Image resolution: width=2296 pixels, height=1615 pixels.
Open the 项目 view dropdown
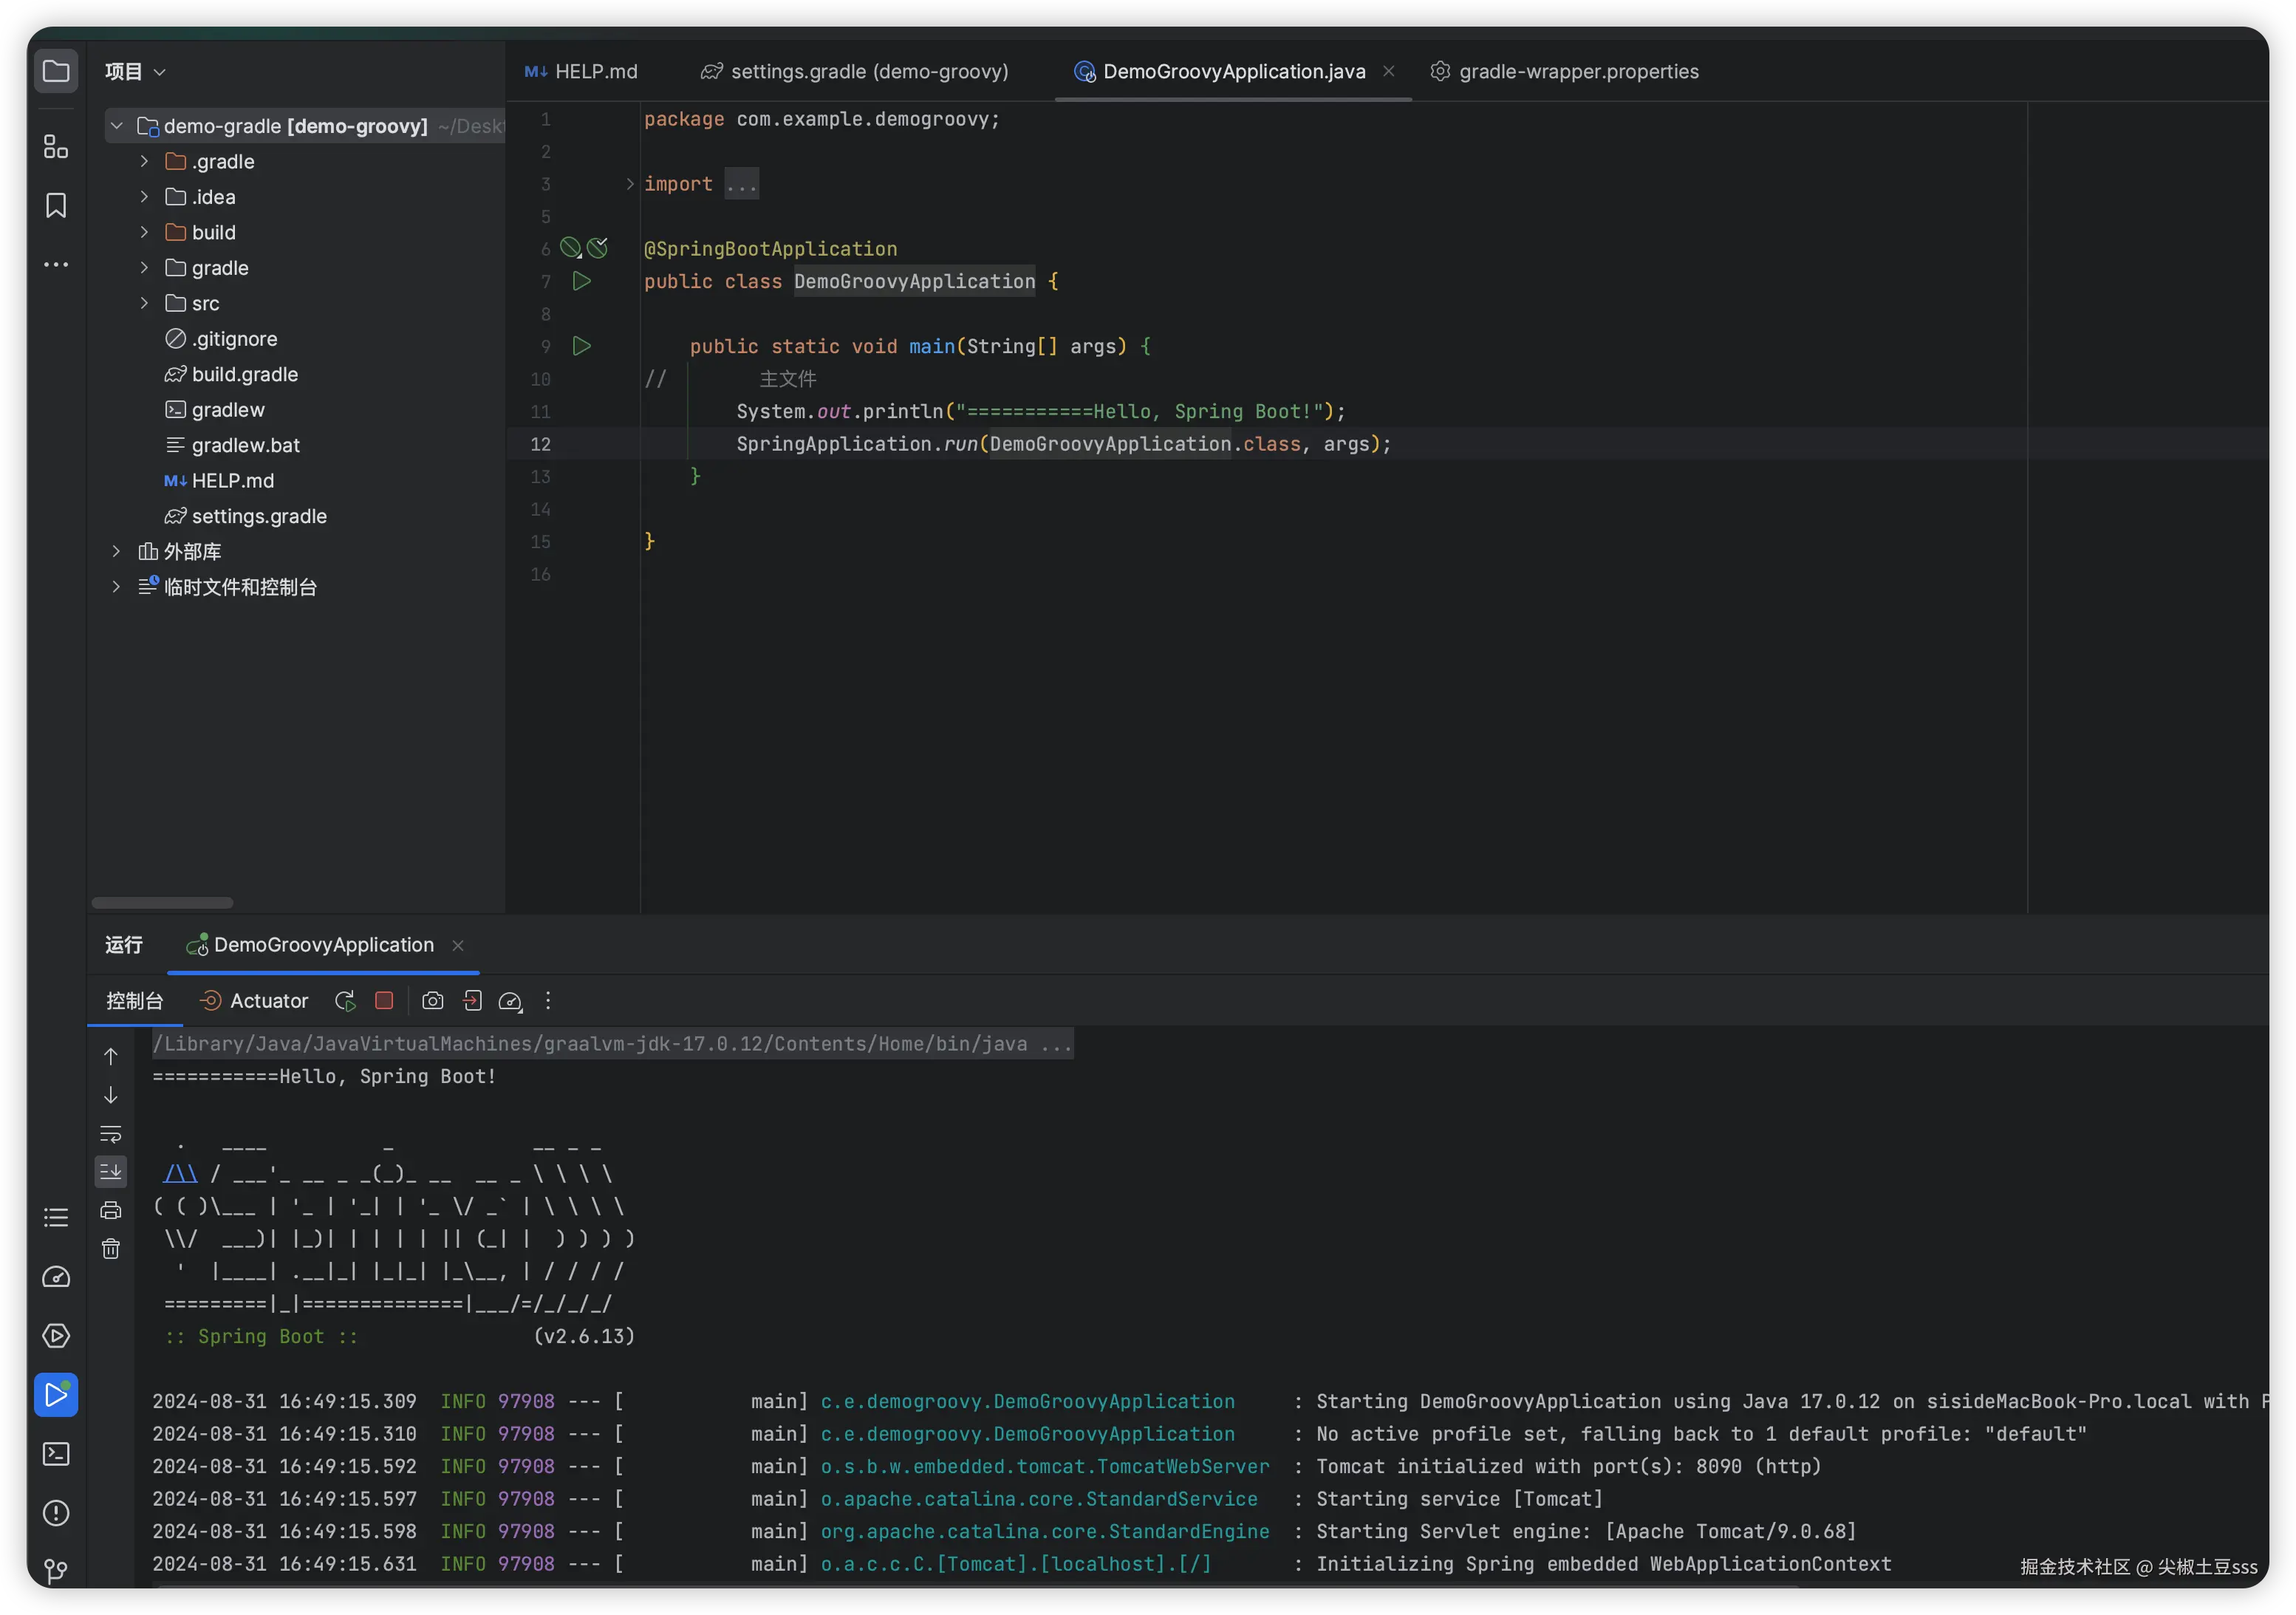tap(135, 71)
